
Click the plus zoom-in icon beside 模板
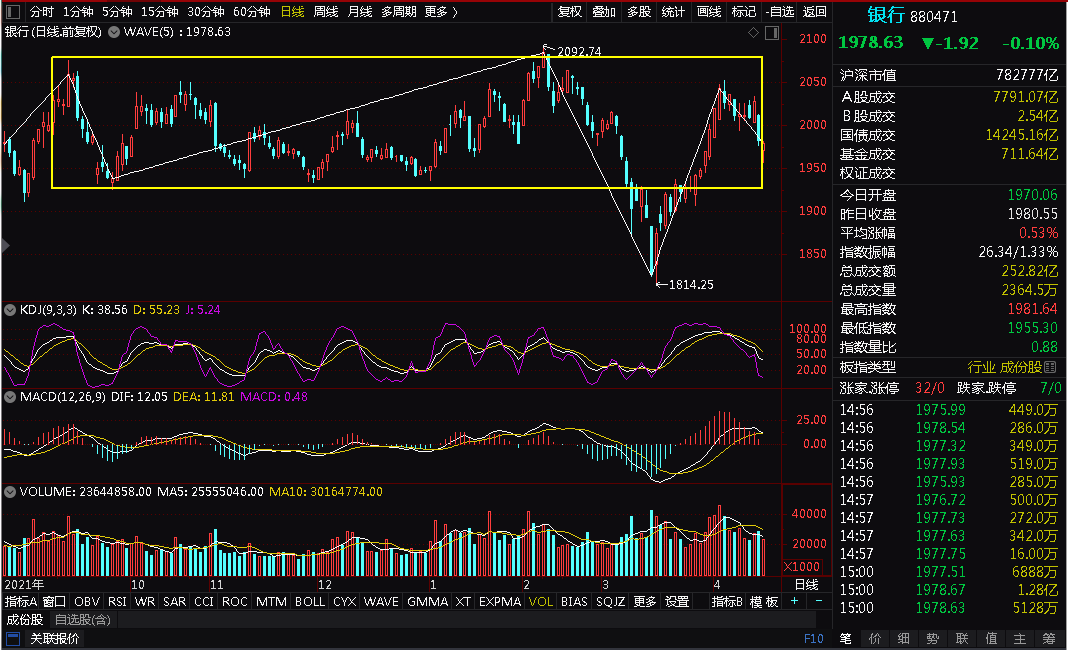(794, 601)
